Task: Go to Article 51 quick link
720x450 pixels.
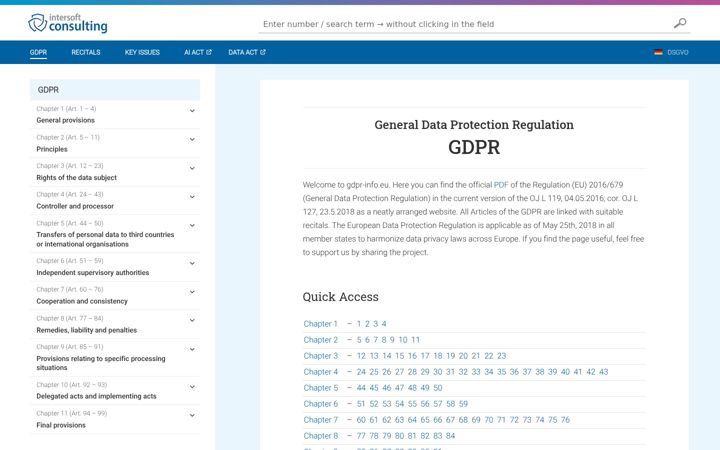Action: coord(361,404)
